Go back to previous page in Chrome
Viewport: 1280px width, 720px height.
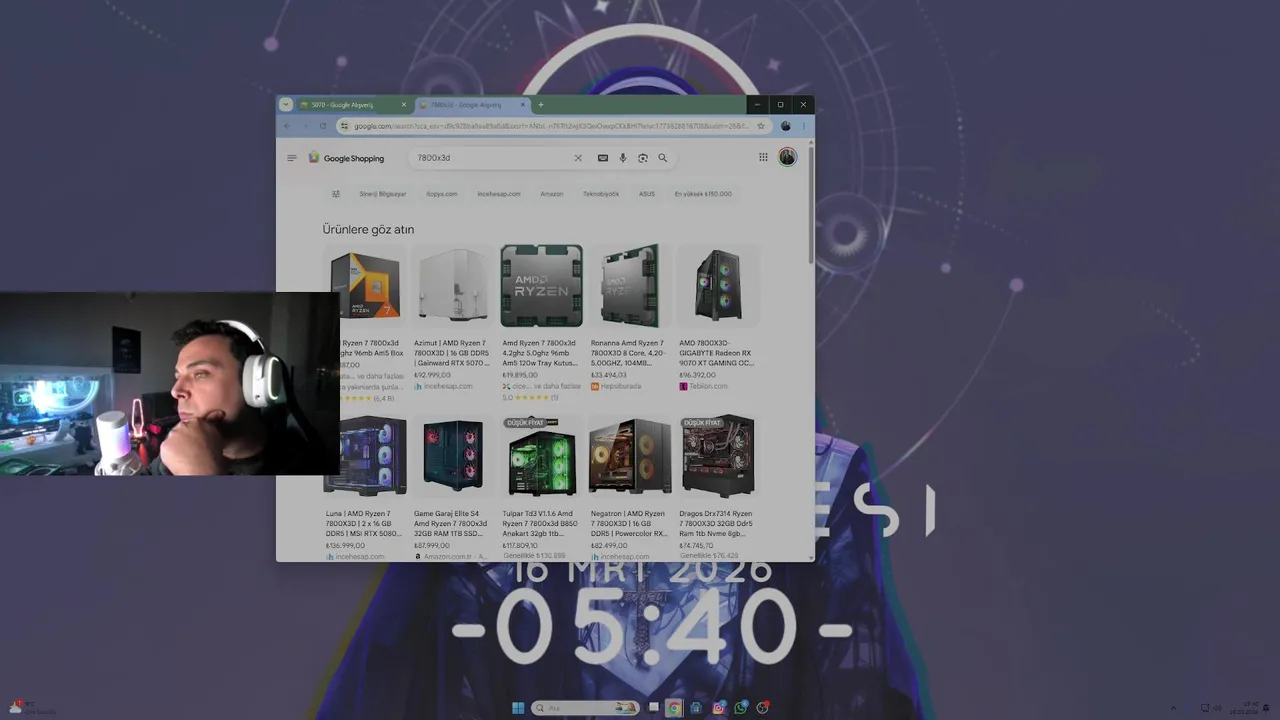click(x=287, y=126)
